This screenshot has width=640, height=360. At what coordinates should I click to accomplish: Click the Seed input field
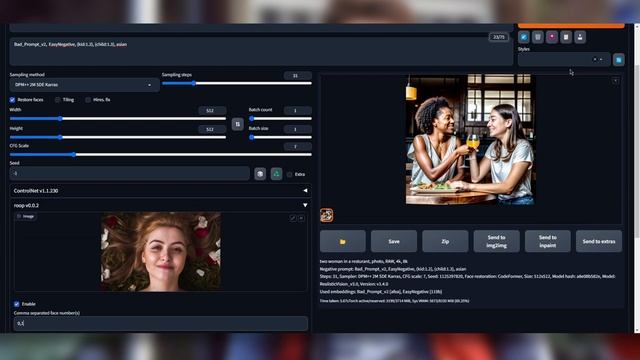coord(129,173)
